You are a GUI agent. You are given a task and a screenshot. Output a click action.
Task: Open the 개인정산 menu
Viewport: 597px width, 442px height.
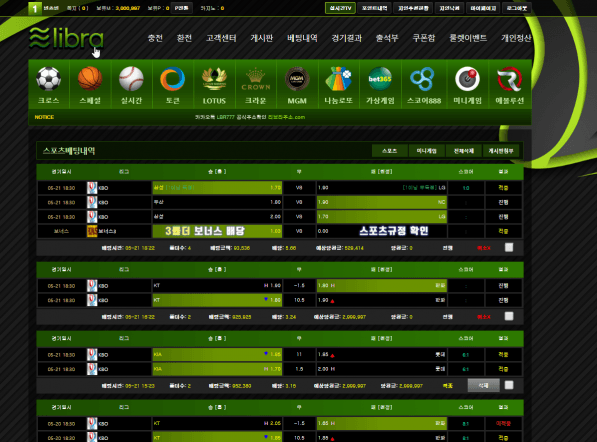click(x=516, y=38)
